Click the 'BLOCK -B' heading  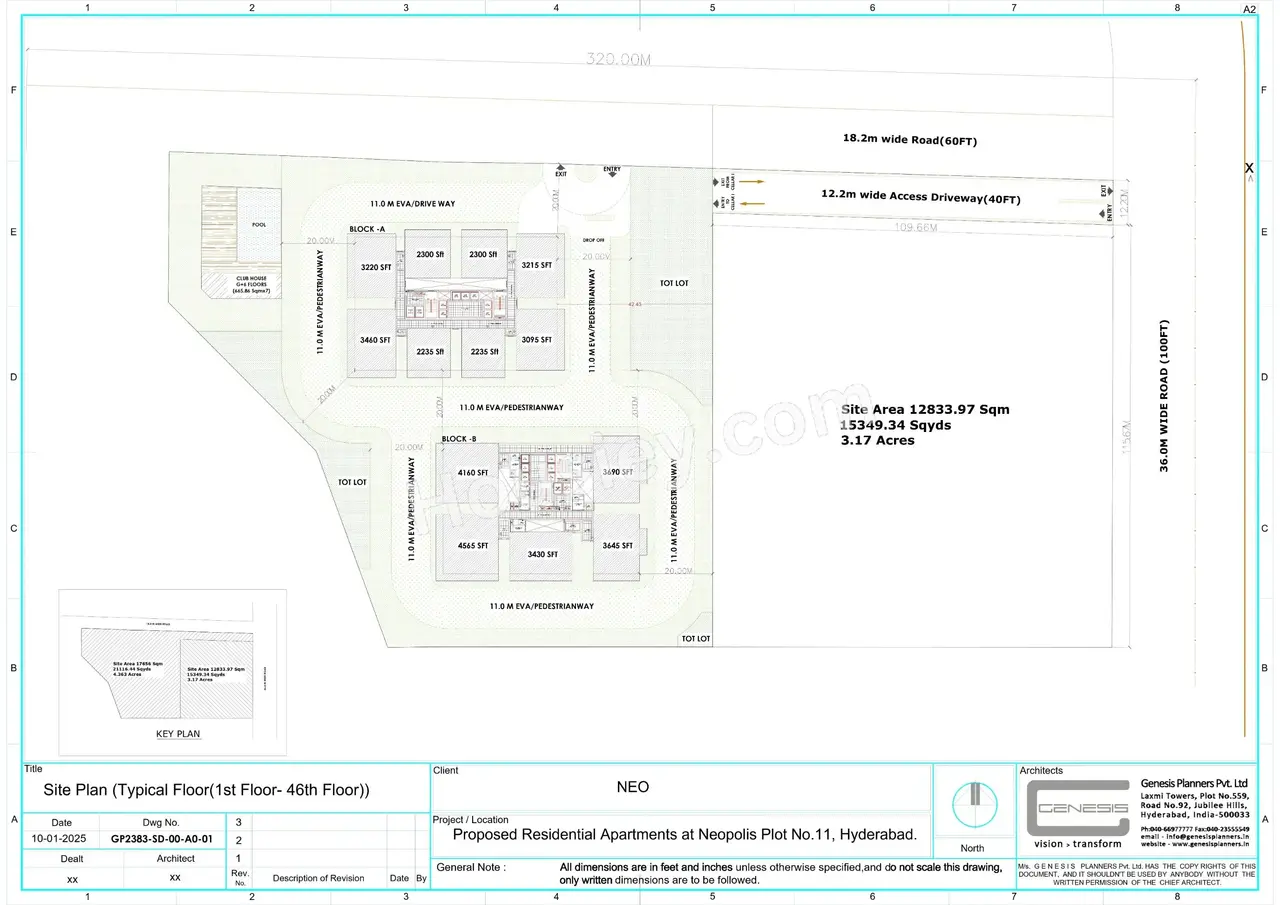tap(459, 439)
